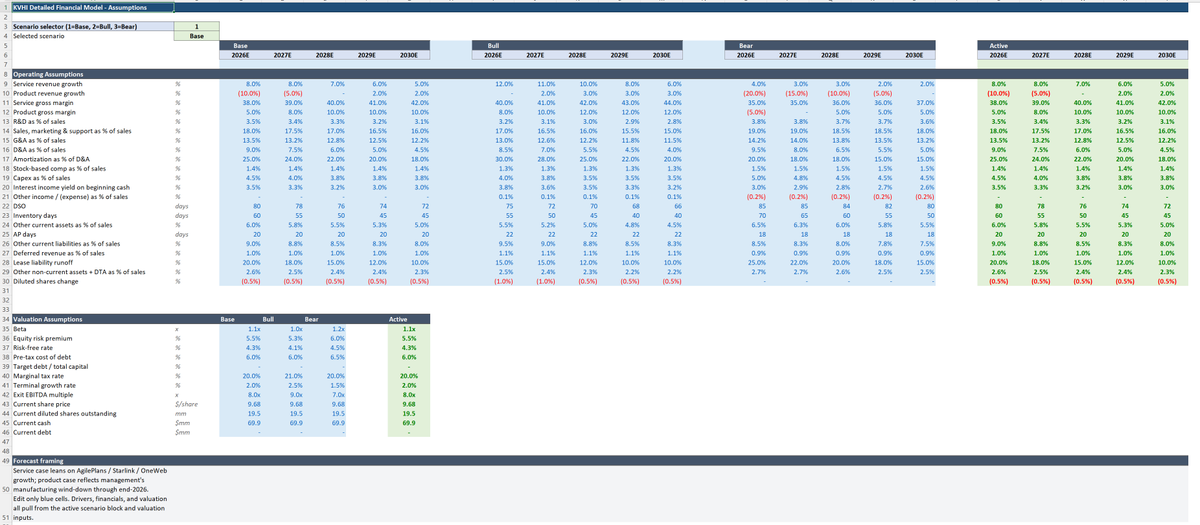Select the 'Beta' row label
This screenshot has height=525, width=1200.
[20, 328]
